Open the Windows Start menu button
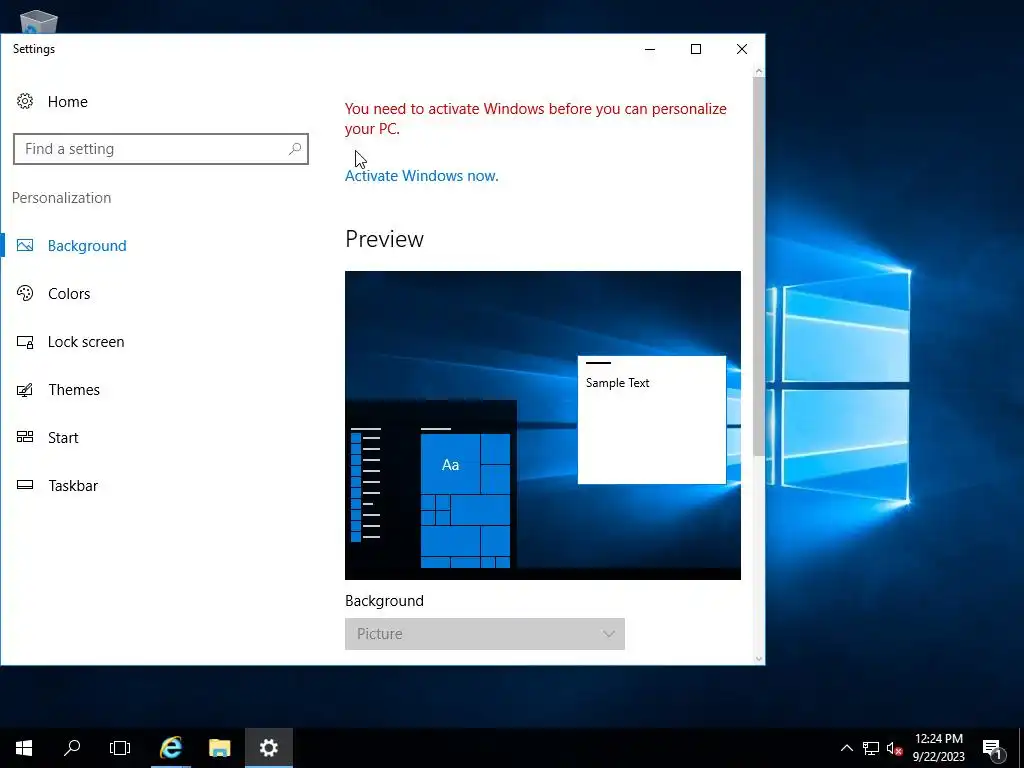 click(24, 748)
